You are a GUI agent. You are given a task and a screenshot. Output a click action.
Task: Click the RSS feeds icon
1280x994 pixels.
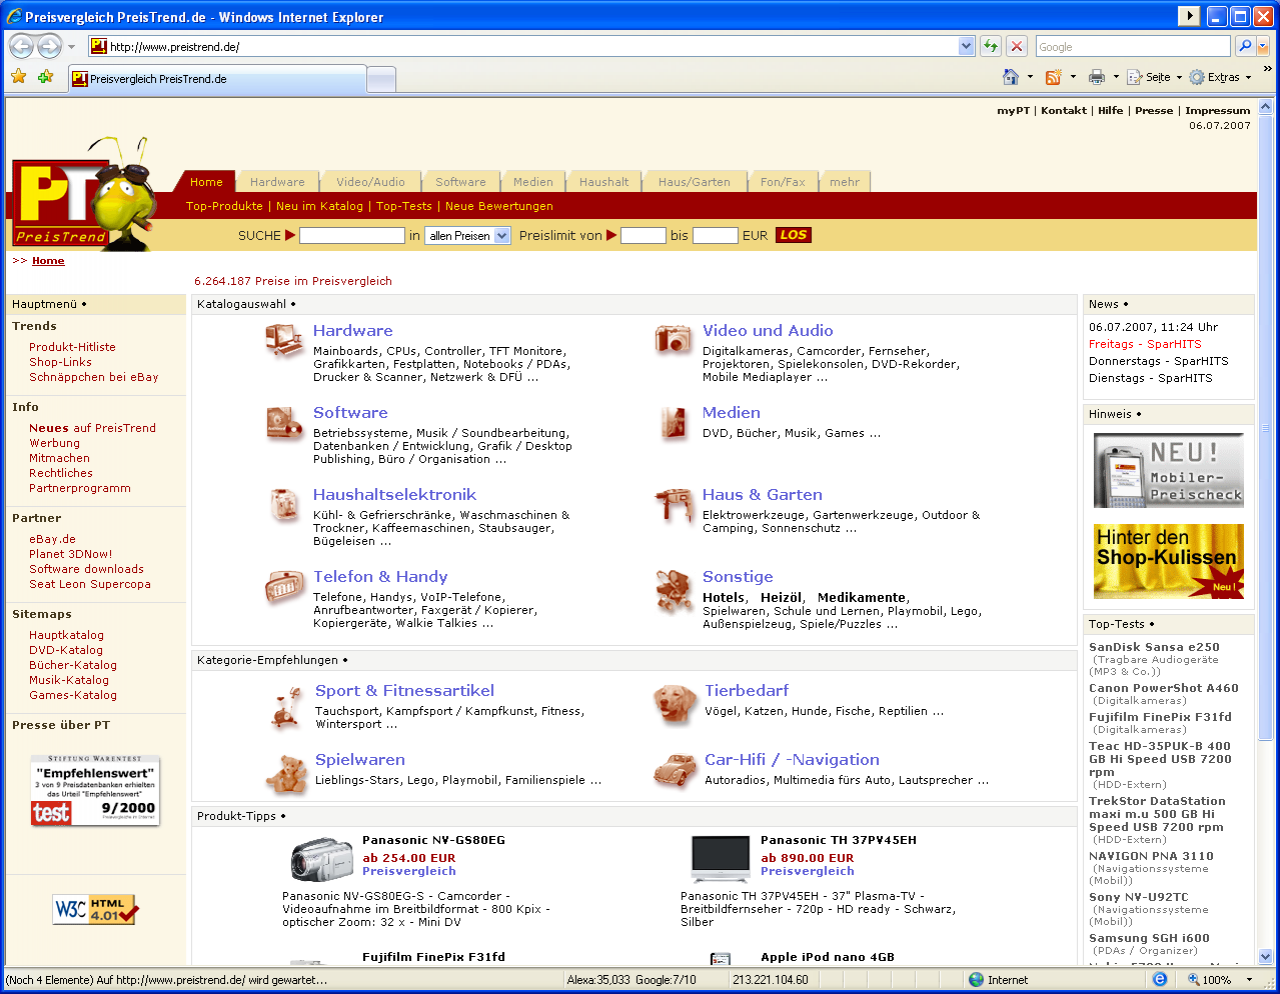coord(1053,77)
